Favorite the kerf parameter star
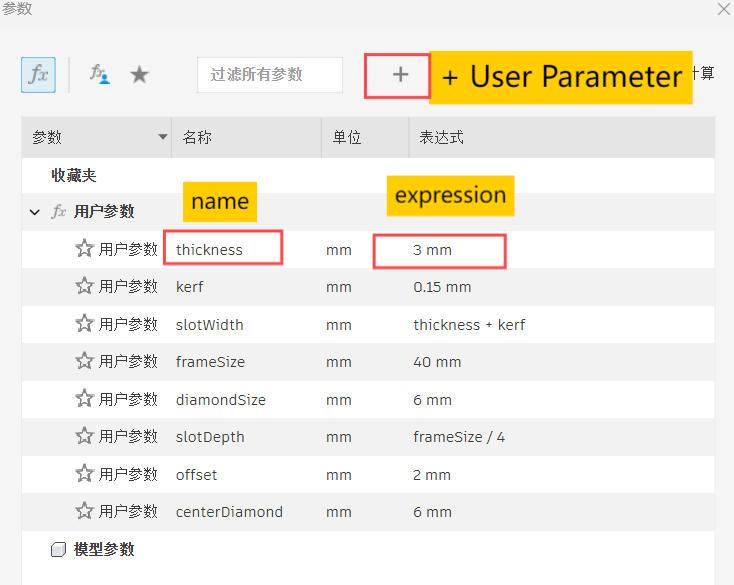Screen dimensions: 734x585 click(x=84, y=286)
